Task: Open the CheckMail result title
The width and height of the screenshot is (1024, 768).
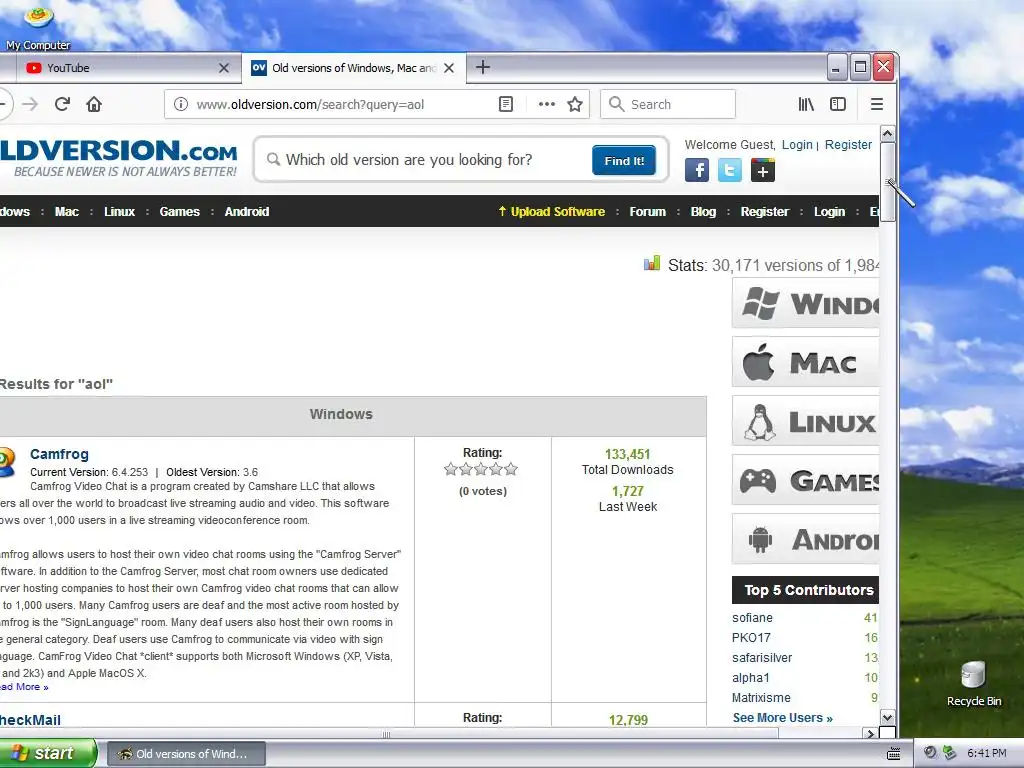Action: tap(31, 720)
